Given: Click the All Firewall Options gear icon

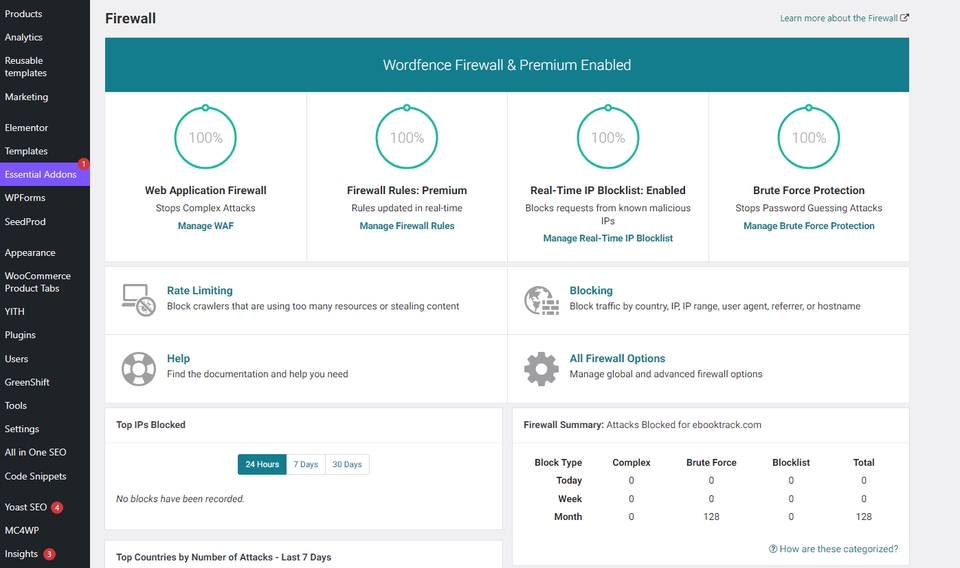Looking at the screenshot, I should [541, 368].
